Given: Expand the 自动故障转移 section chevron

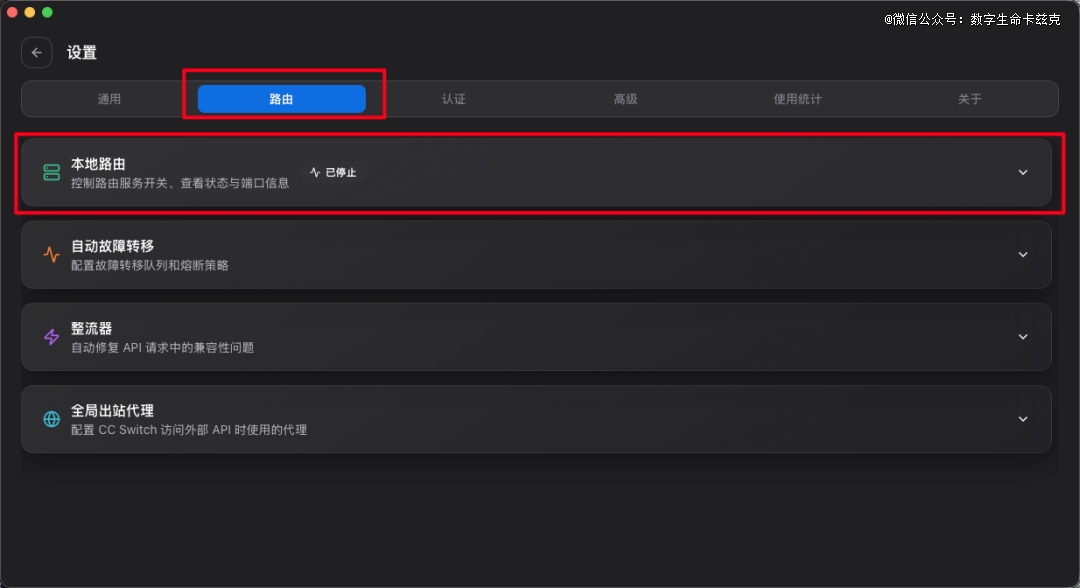Looking at the screenshot, I should (1022, 255).
